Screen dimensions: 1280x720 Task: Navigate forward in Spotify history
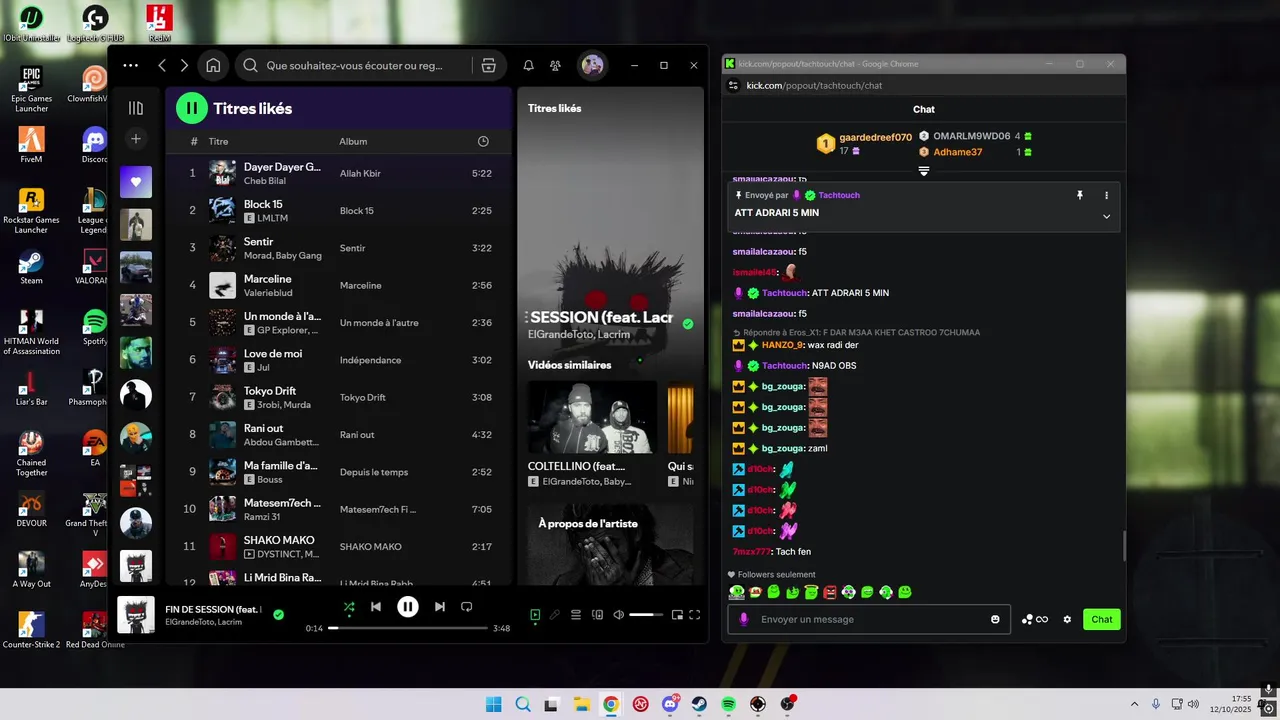coord(184,65)
